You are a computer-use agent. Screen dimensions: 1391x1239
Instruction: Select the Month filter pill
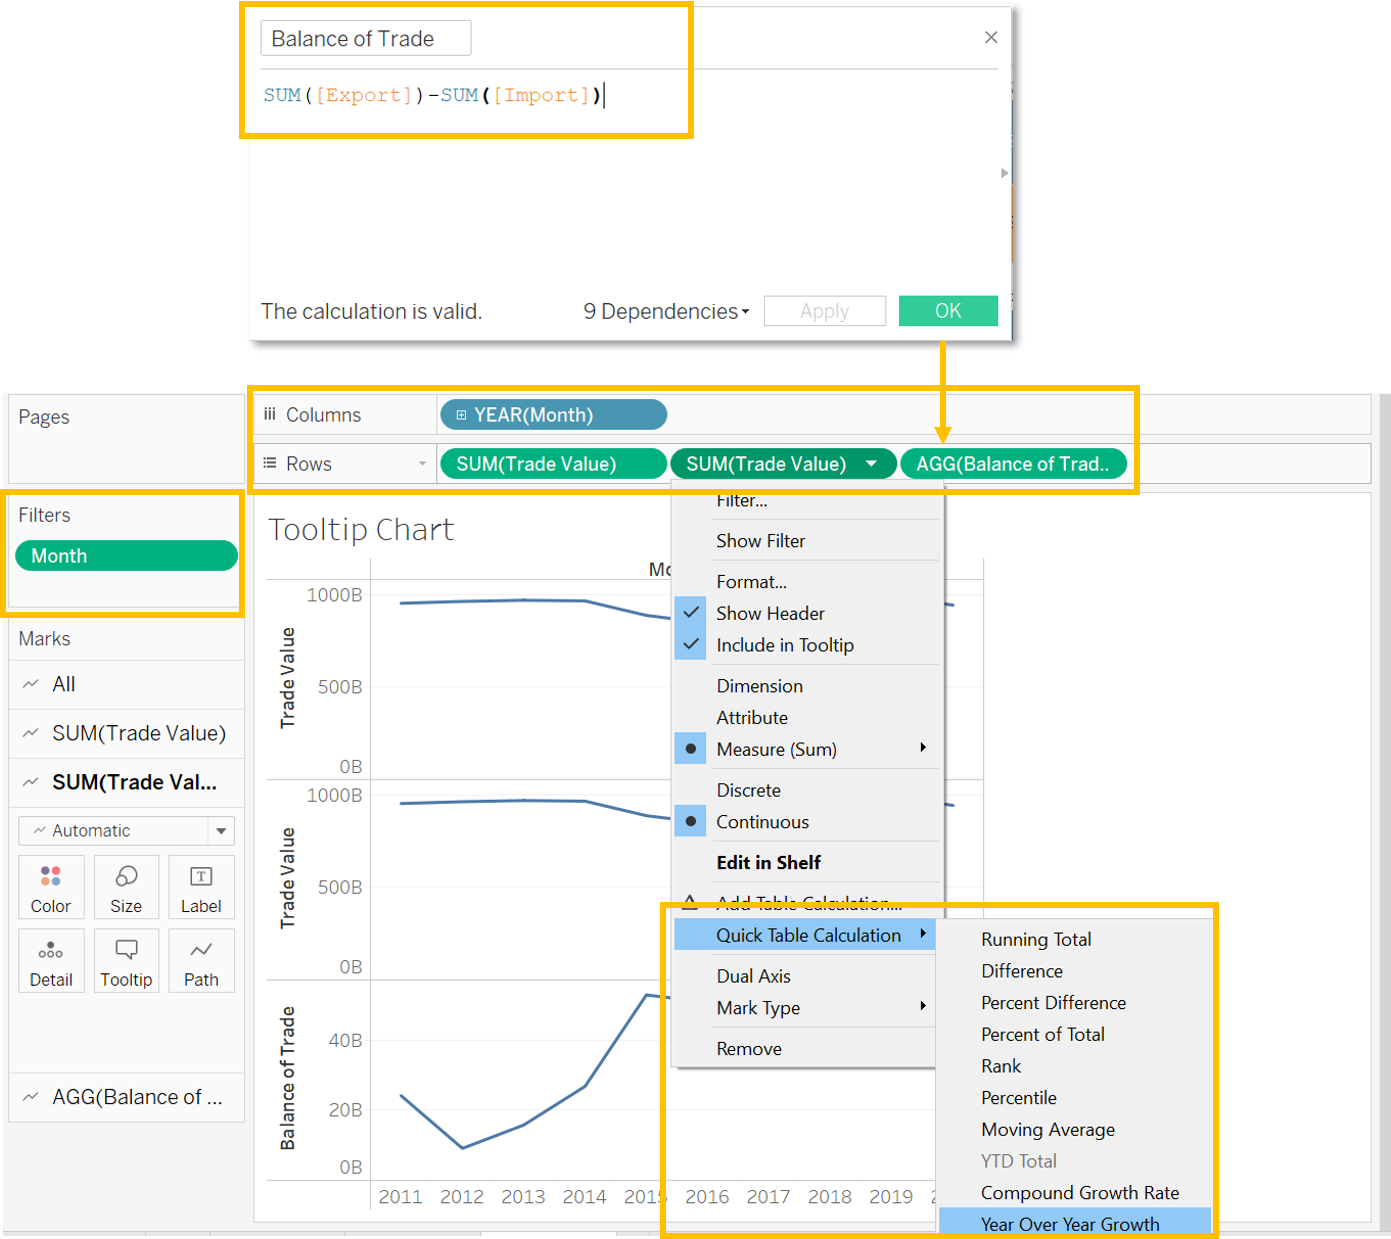coord(126,556)
